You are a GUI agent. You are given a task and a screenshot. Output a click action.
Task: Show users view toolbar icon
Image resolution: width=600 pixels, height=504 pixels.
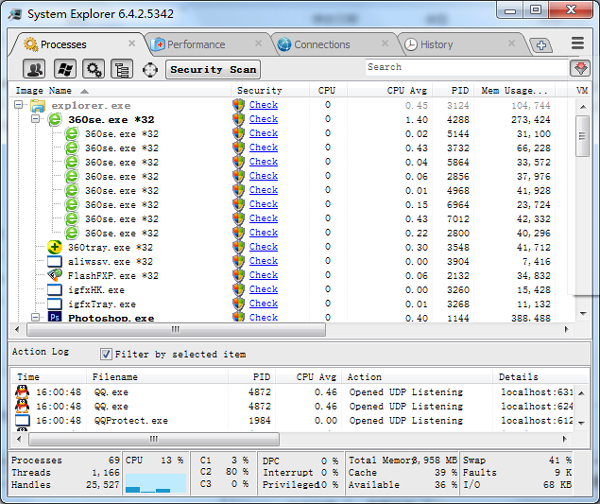click(x=34, y=69)
